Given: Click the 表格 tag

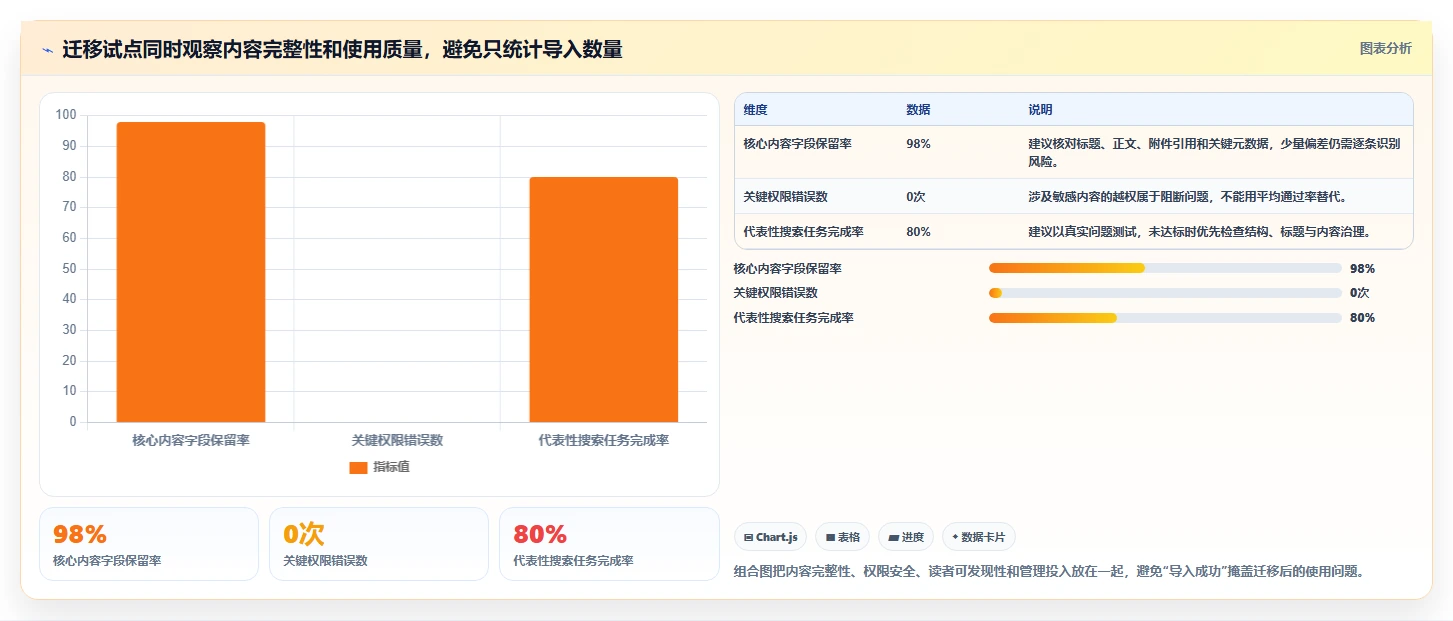Looking at the screenshot, I should [842, 537].
